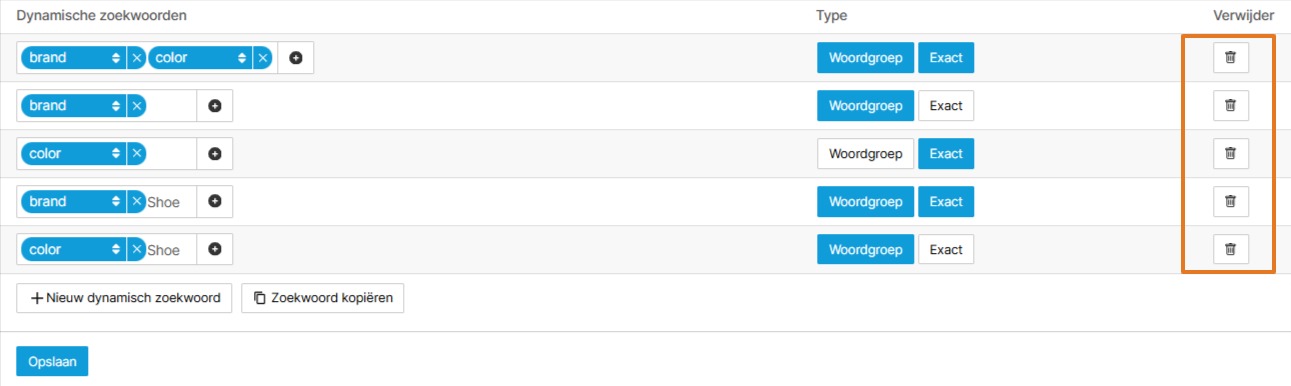The image size is (1291, 386).
Task: Open the color dropdown in color Shoe row
Action: point(74,250)
